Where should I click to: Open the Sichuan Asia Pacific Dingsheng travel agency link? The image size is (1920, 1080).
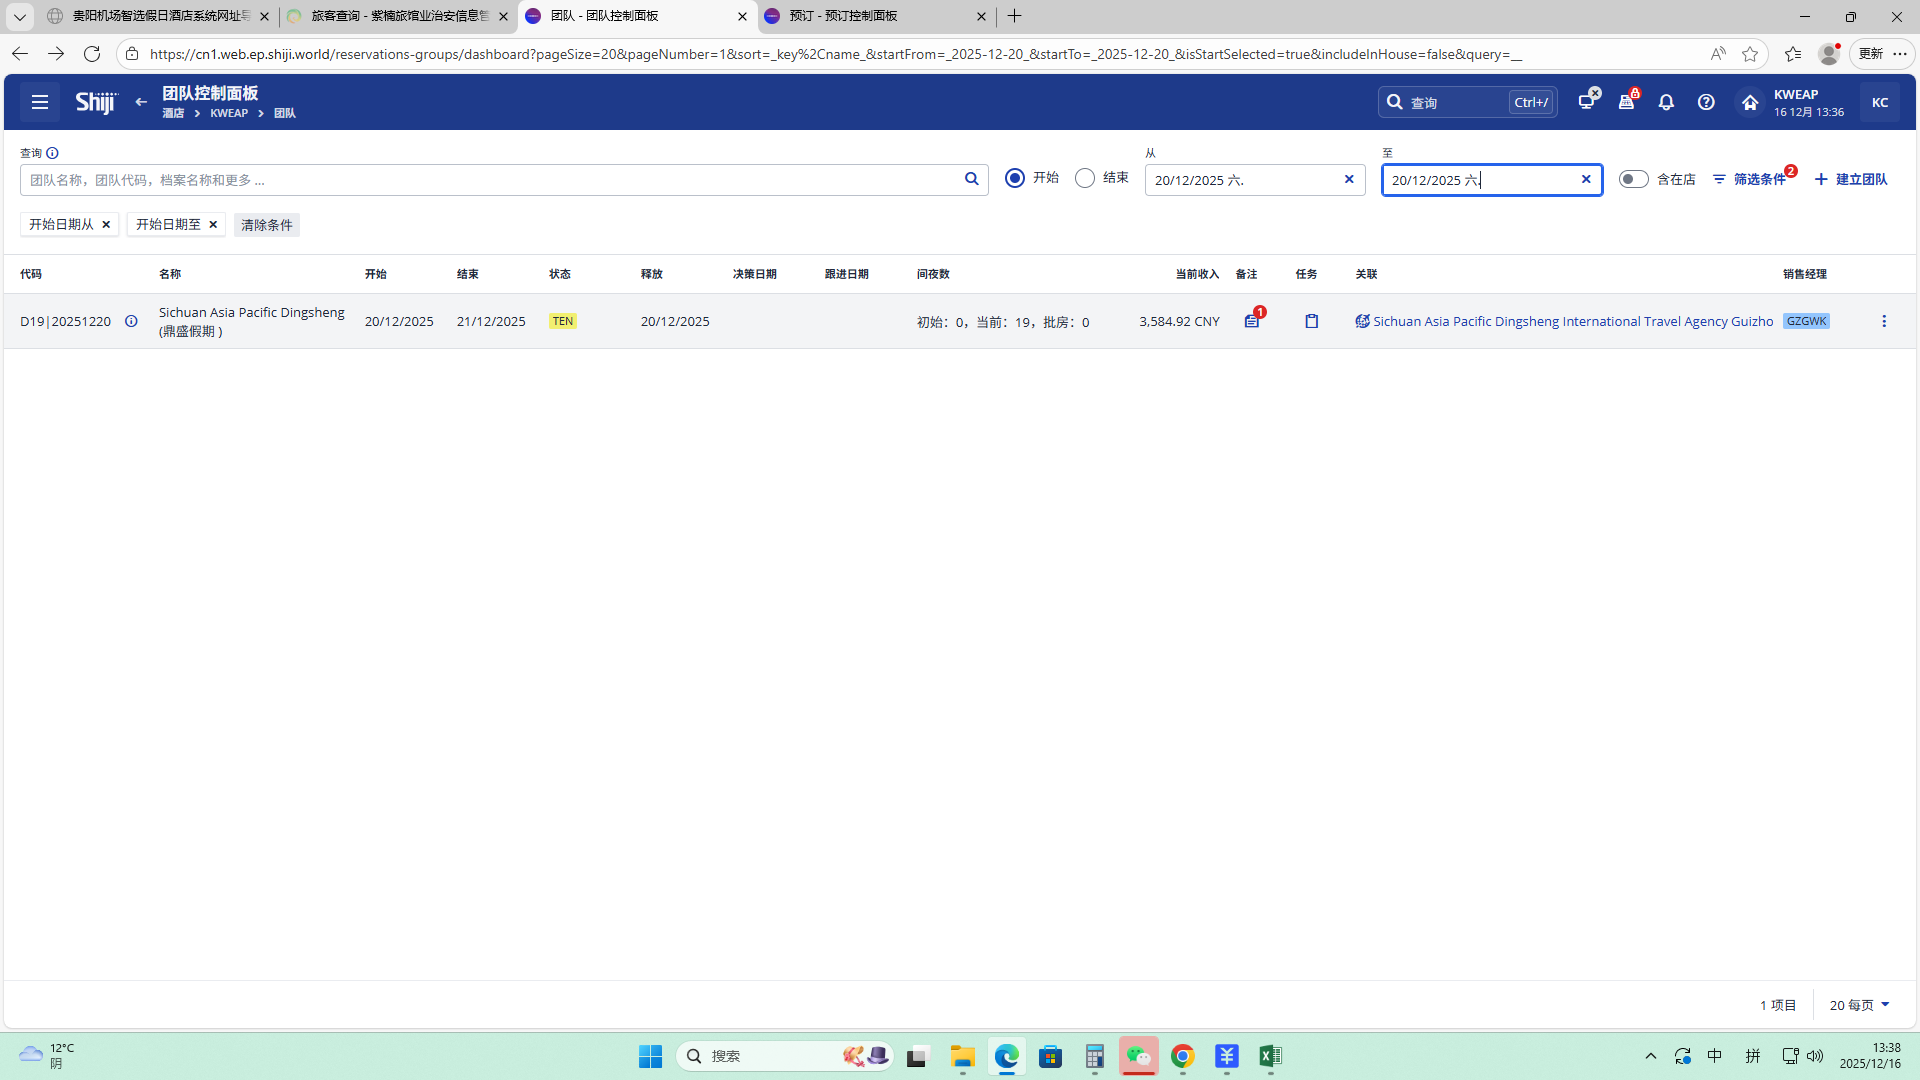[1572, 321]
